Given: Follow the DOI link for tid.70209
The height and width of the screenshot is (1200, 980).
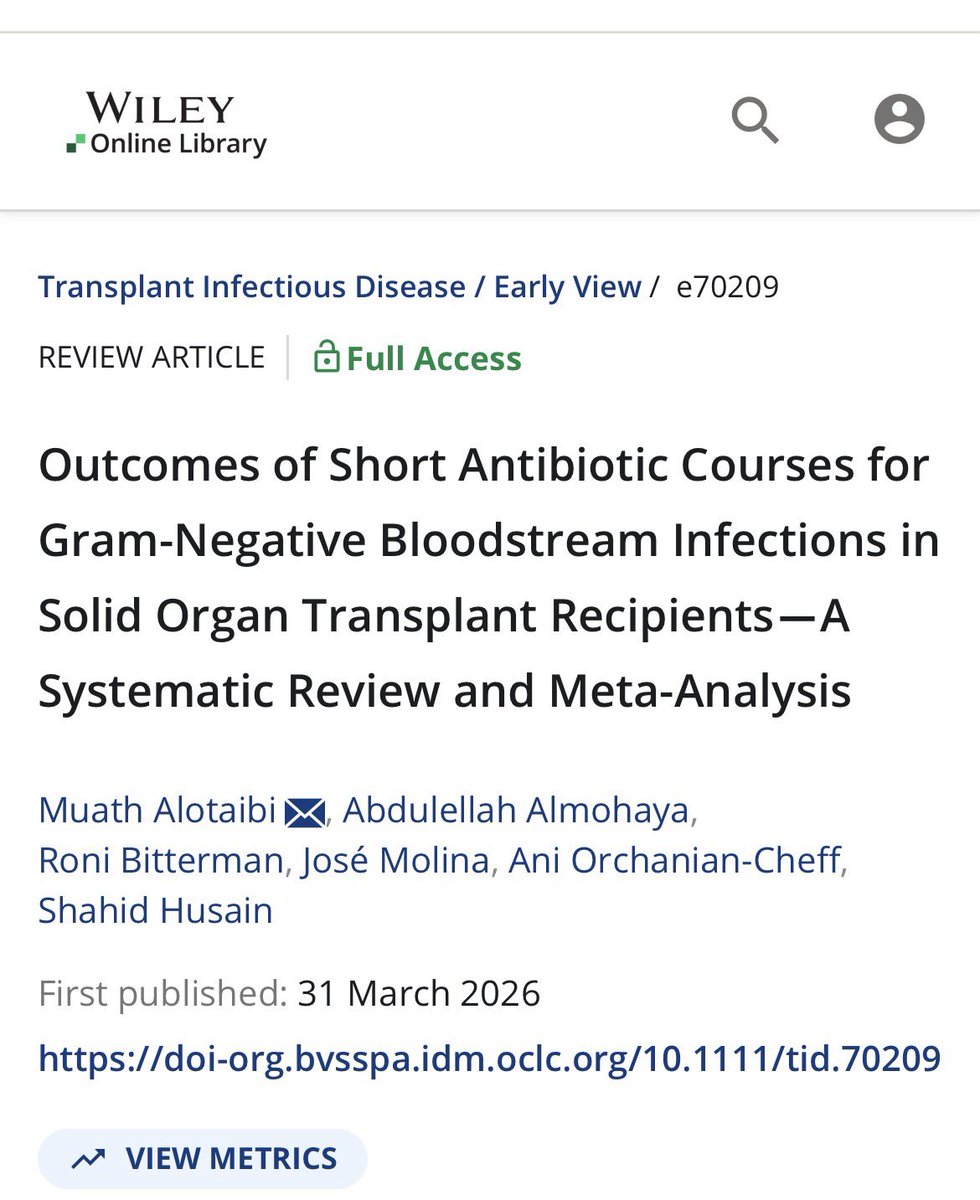Looking at the screenshot, I should pos(489,1058).
